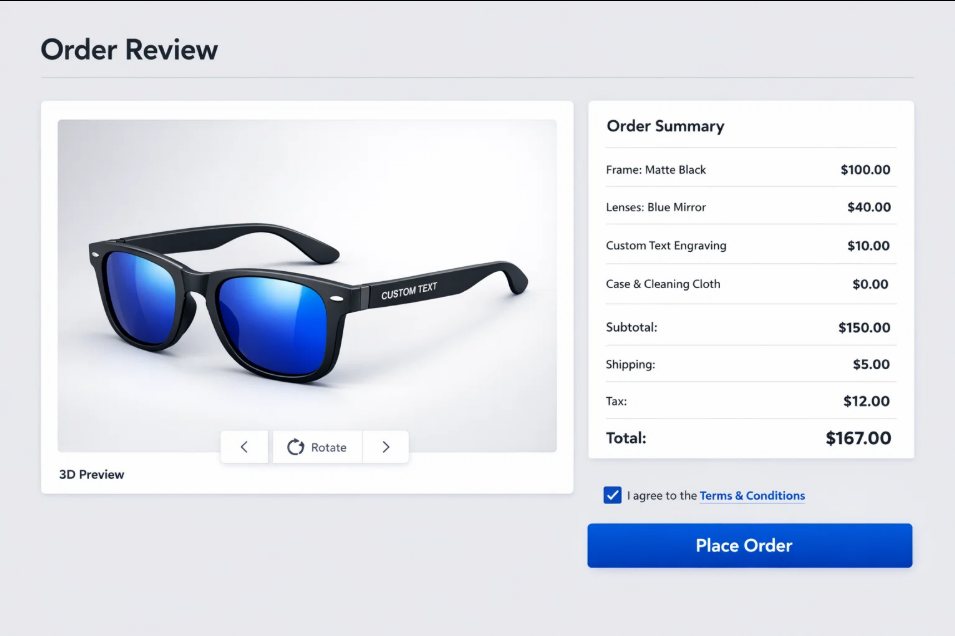Click the Order Summary heading
Image resolution: width=955 pixels, height=636 pixels.
click(x=665, y=126)
